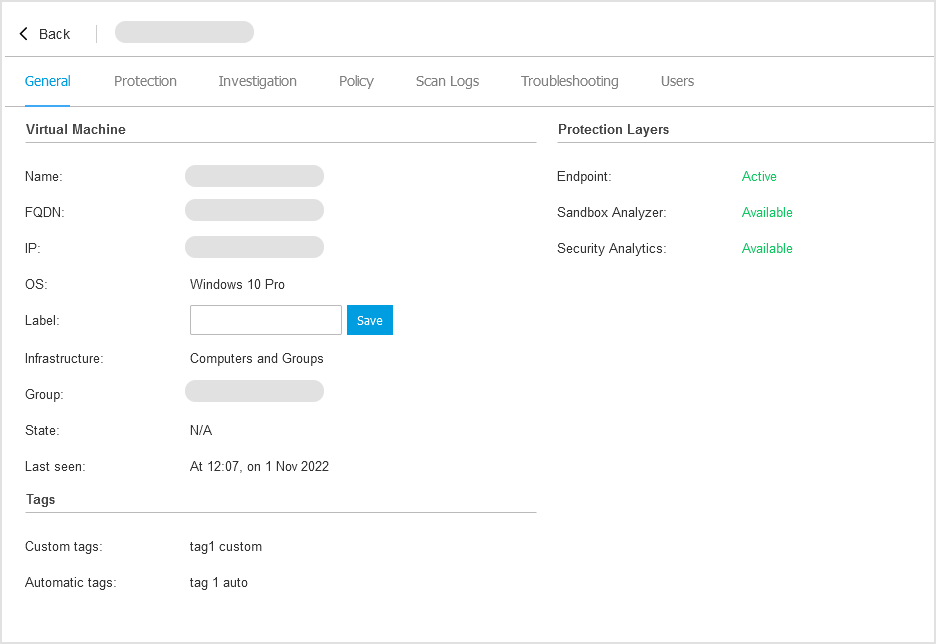
Task: Click the Save label button
Action: click(x=370, y=320)
